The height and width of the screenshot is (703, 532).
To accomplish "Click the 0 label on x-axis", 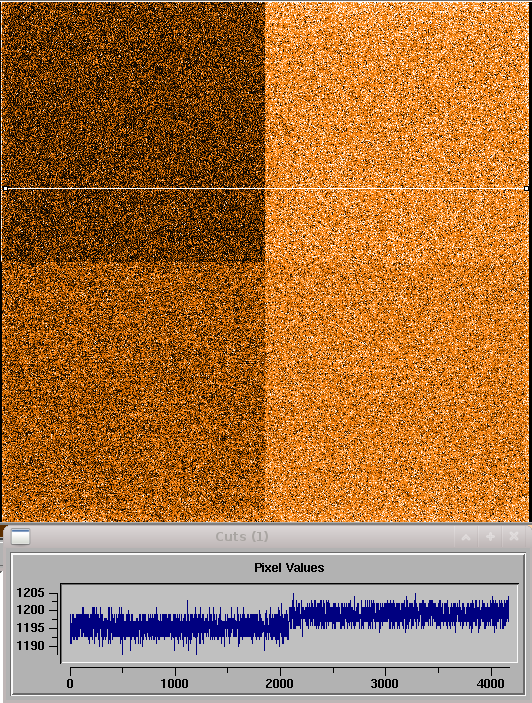I will point(70,683).
